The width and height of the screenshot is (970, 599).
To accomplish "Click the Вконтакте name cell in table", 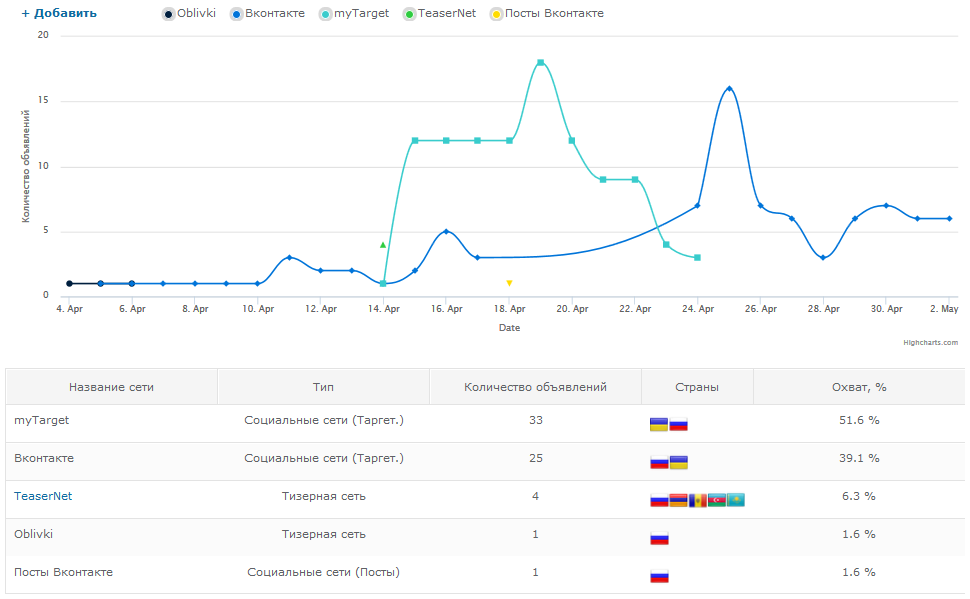I will (44, 458).
